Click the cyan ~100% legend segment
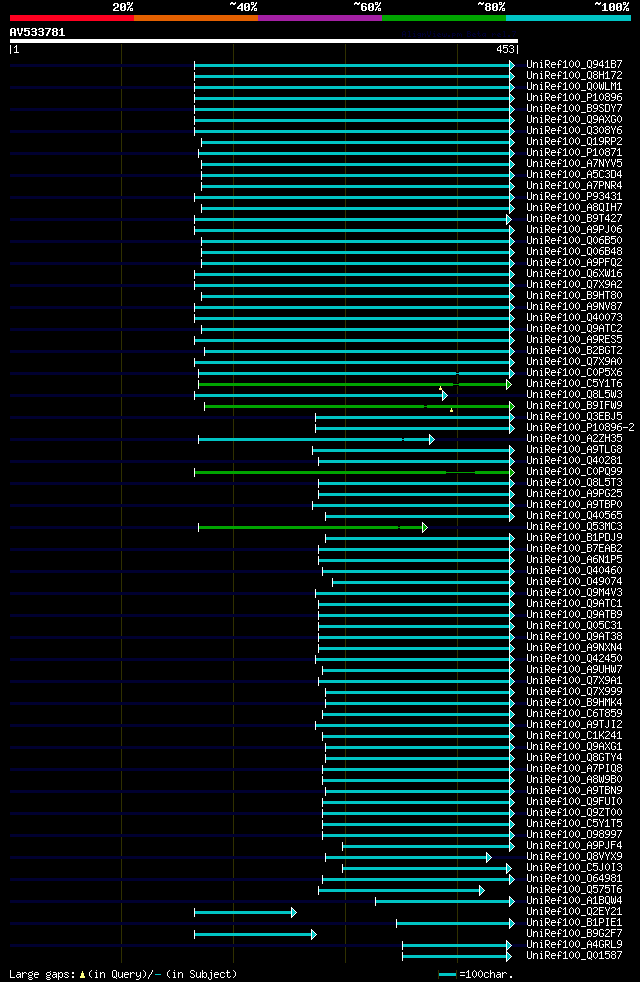 point(569,18)
